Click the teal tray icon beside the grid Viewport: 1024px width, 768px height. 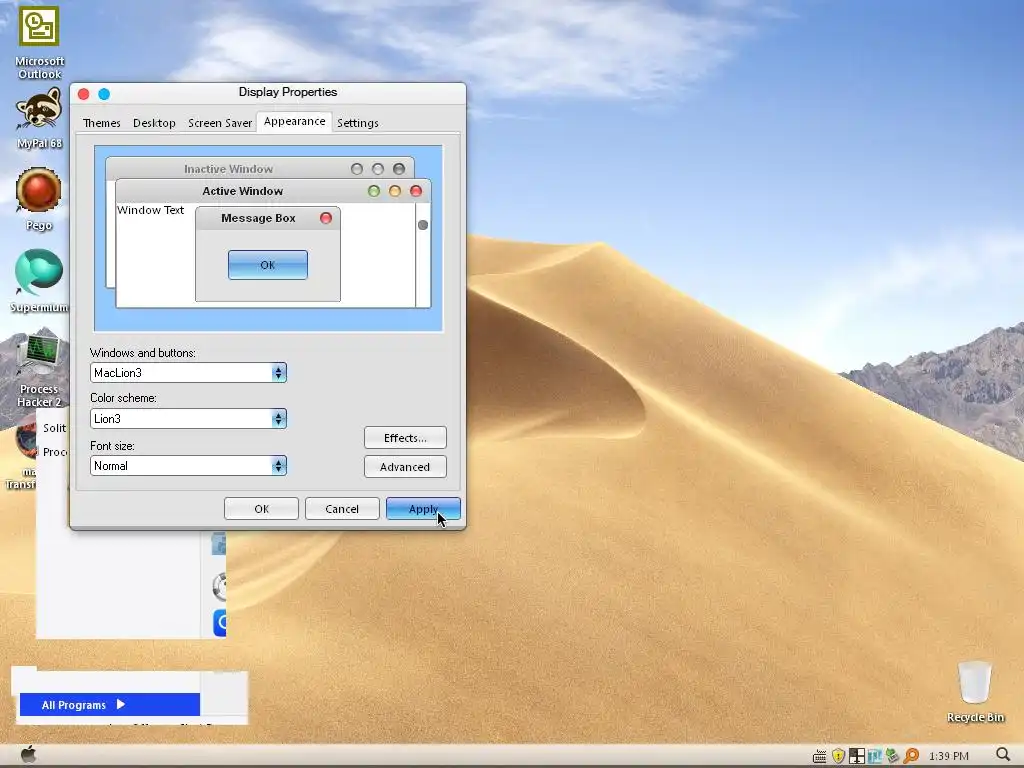tap(874, 756)
